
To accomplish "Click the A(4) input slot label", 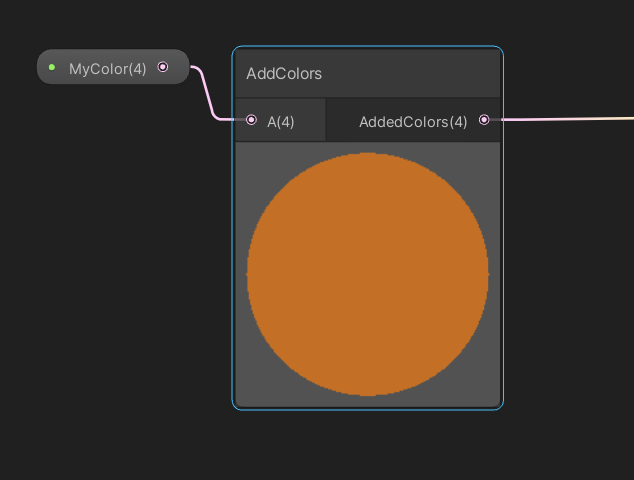I will (x=281, y=122).
